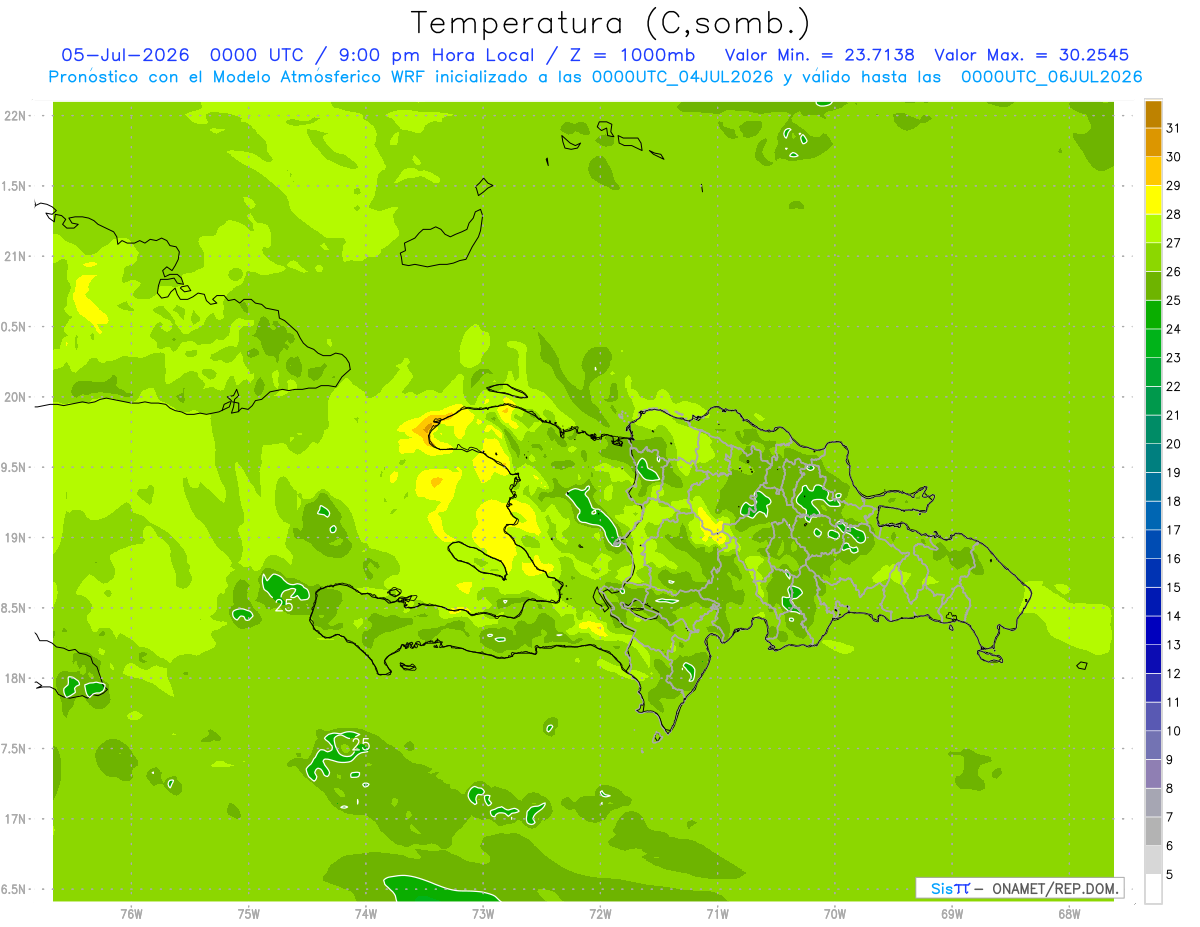Click color scale value "12"
The image size is (1200, 927).
(1174, 673)
